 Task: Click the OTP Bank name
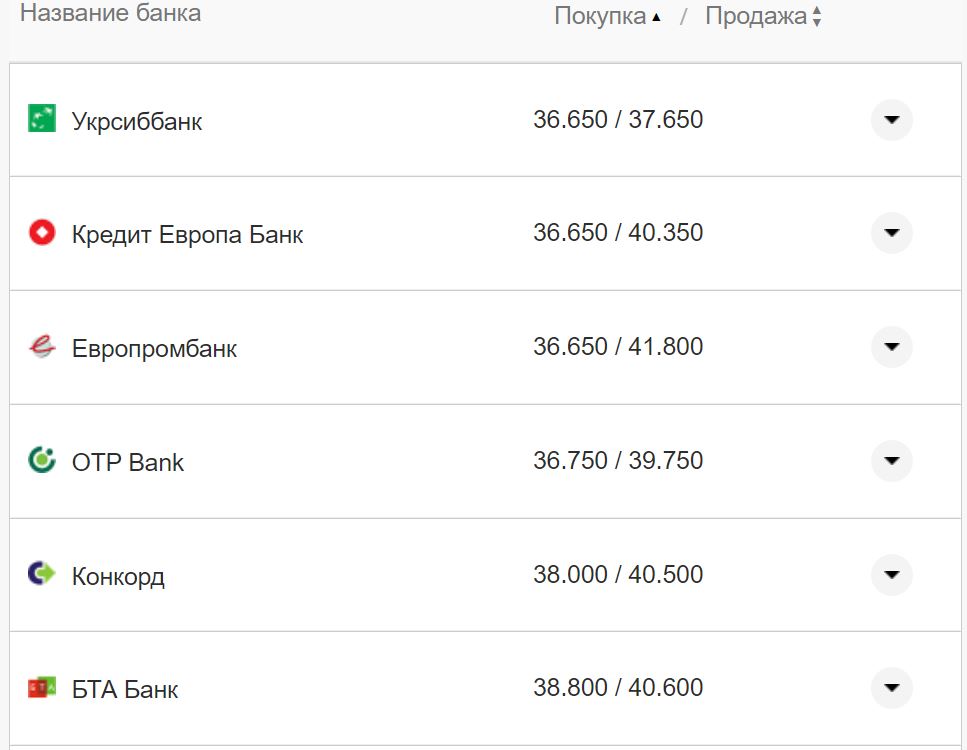(128, 462)
